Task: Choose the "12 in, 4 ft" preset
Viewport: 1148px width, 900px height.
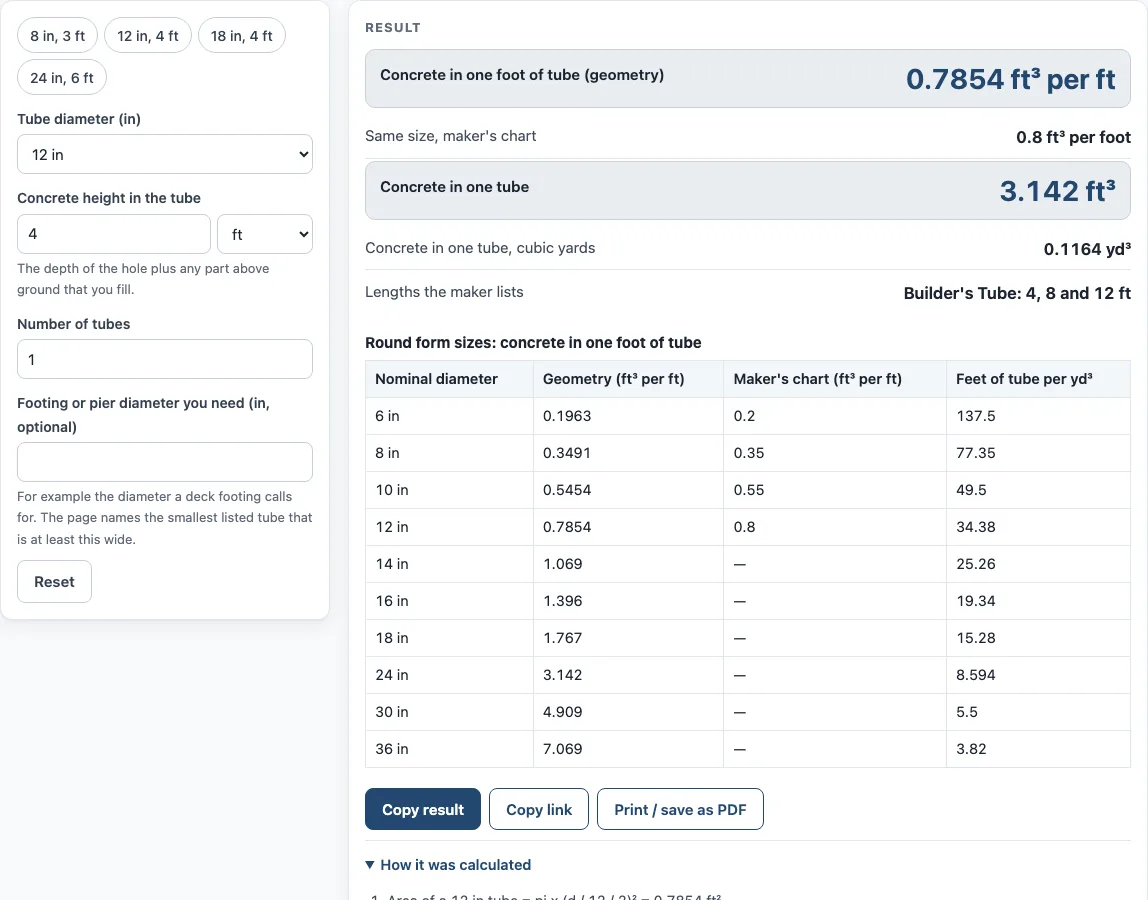Action: [x=148, y=36]
